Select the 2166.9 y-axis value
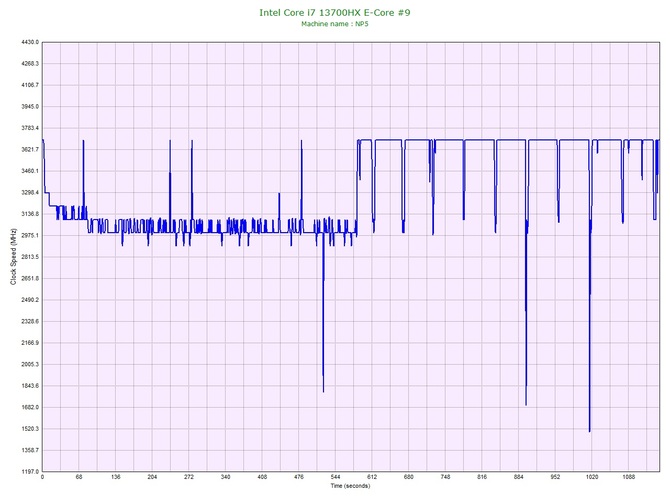Viewport: 670px width, 503px height. 30,343
